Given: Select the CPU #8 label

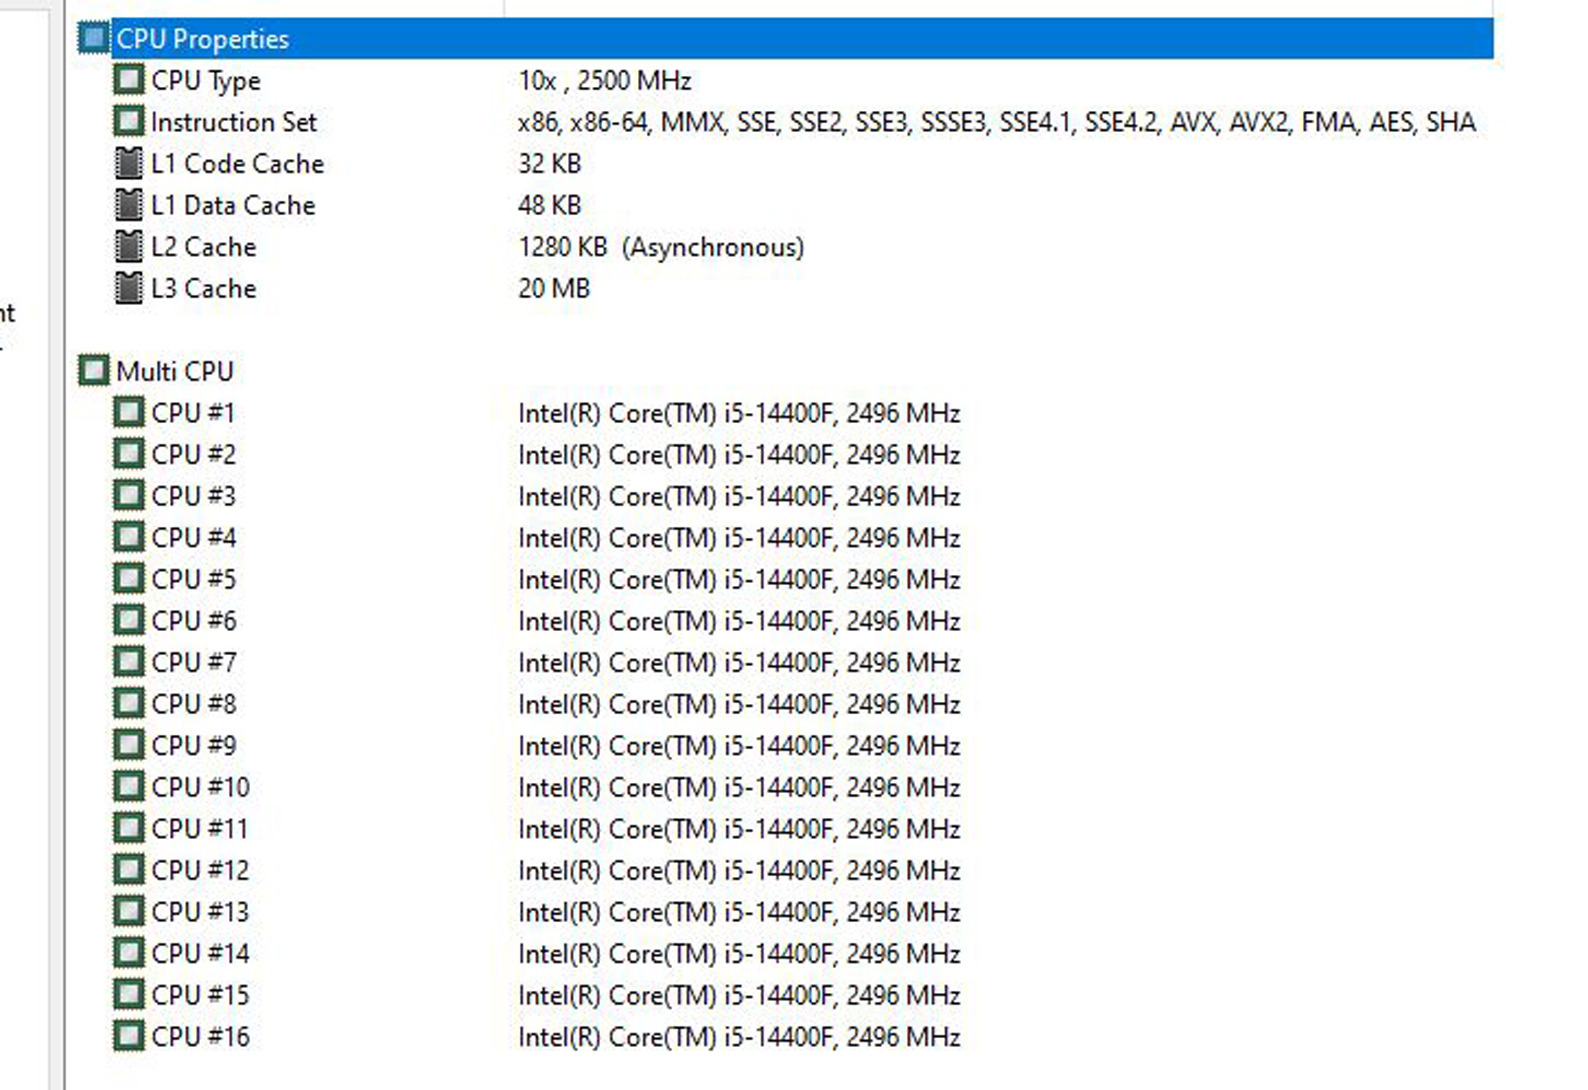Looking at the screenshot, I should tap(193, 704).
